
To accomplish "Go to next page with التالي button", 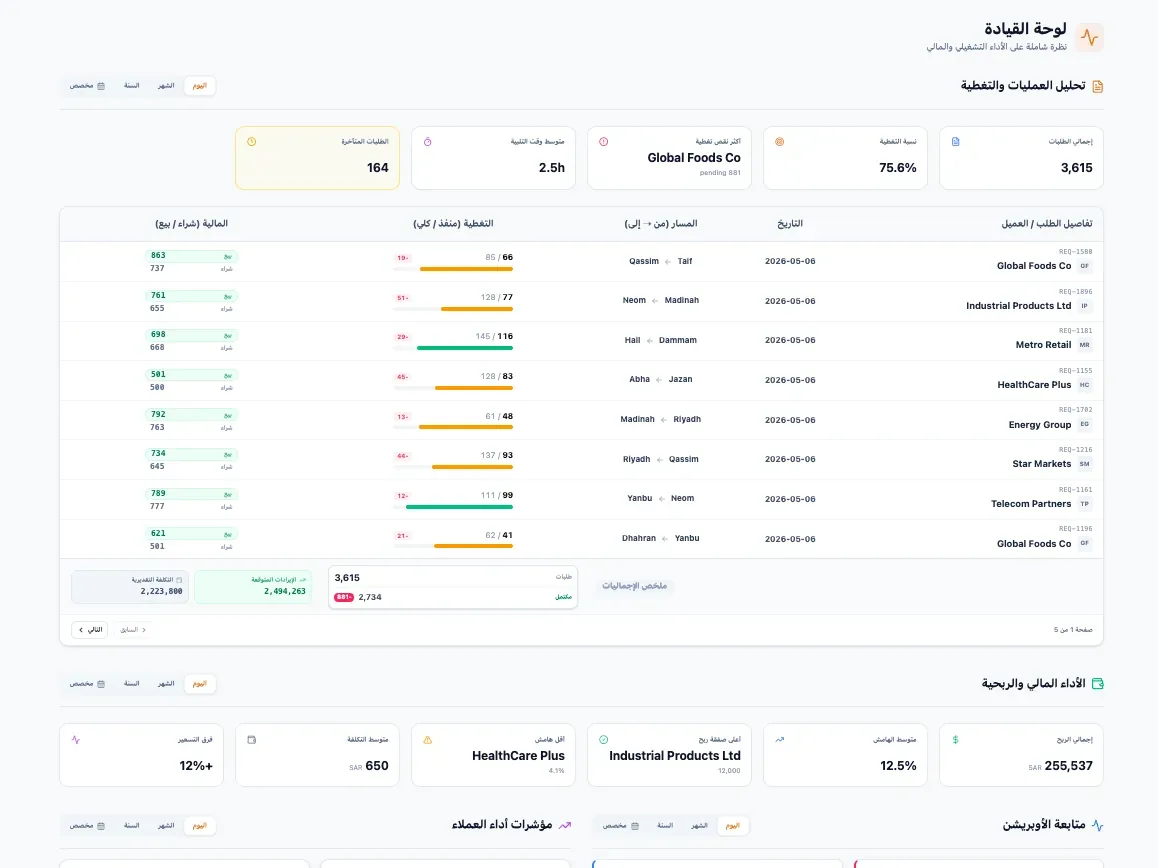I will [90, 630].
